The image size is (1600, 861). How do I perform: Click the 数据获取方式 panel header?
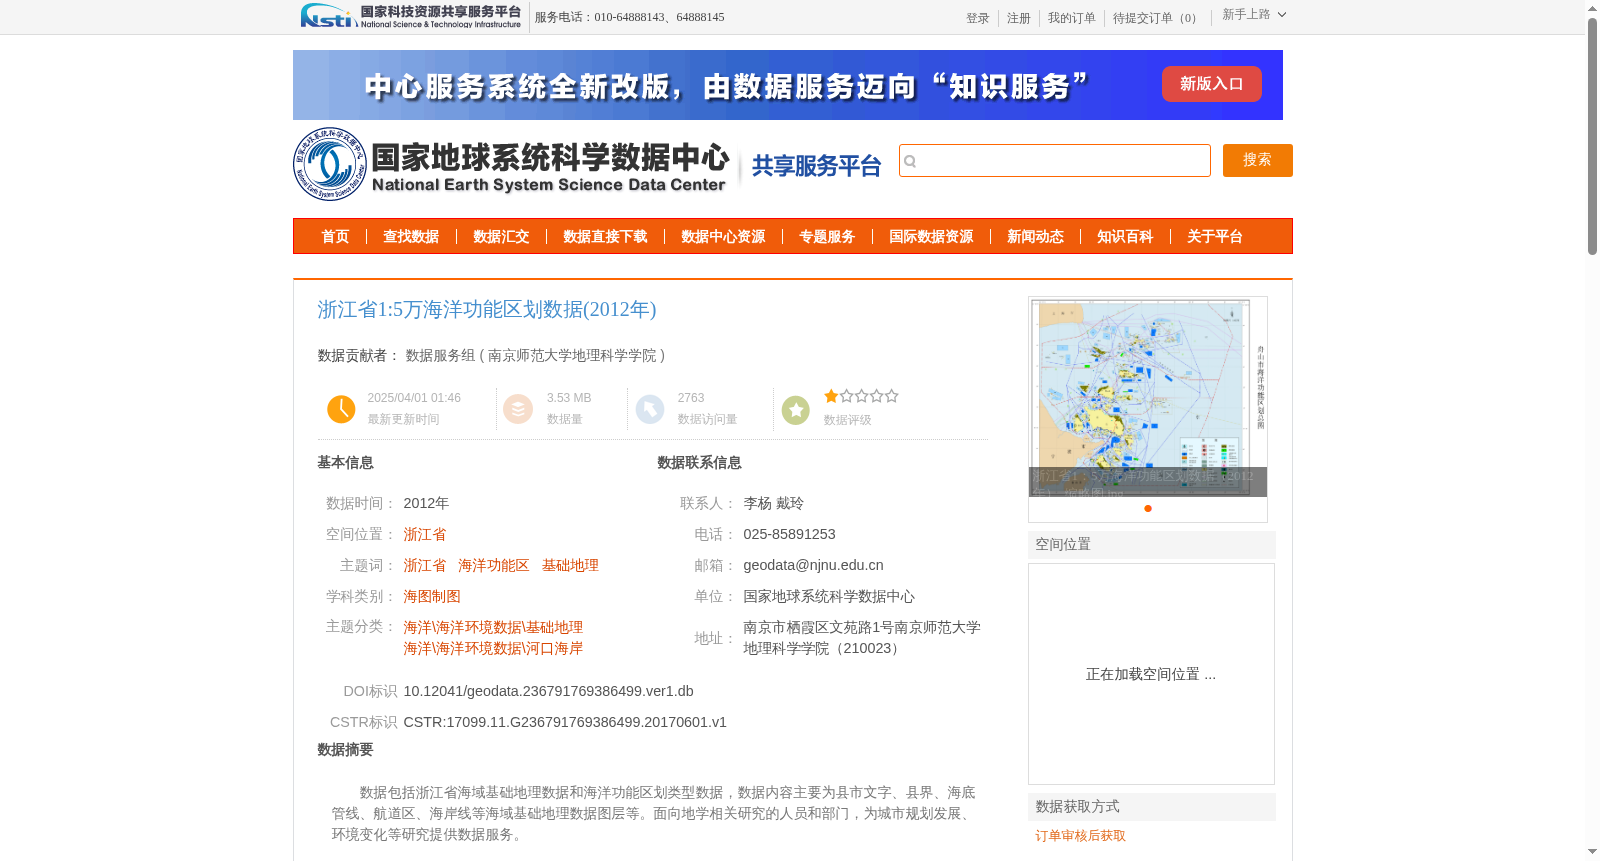click(x=1152, y=807)
